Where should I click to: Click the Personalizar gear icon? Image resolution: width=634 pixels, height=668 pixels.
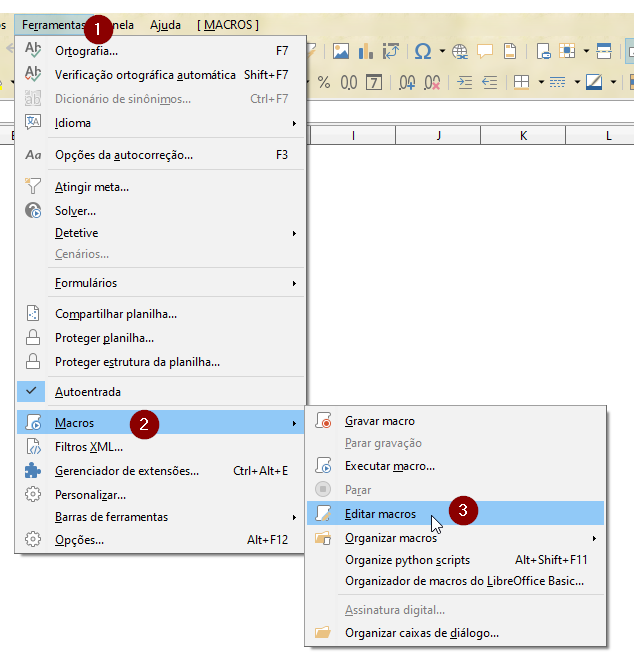coord(33,494)
